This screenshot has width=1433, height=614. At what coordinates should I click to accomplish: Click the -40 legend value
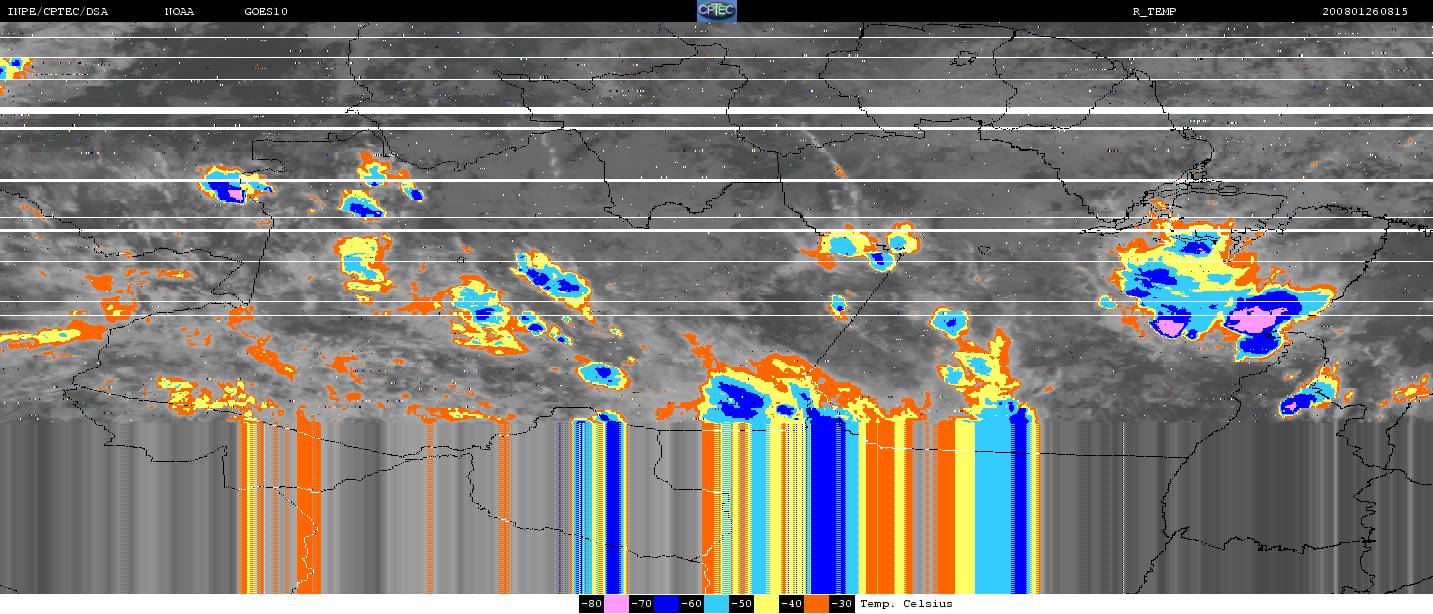coord(791,604)
